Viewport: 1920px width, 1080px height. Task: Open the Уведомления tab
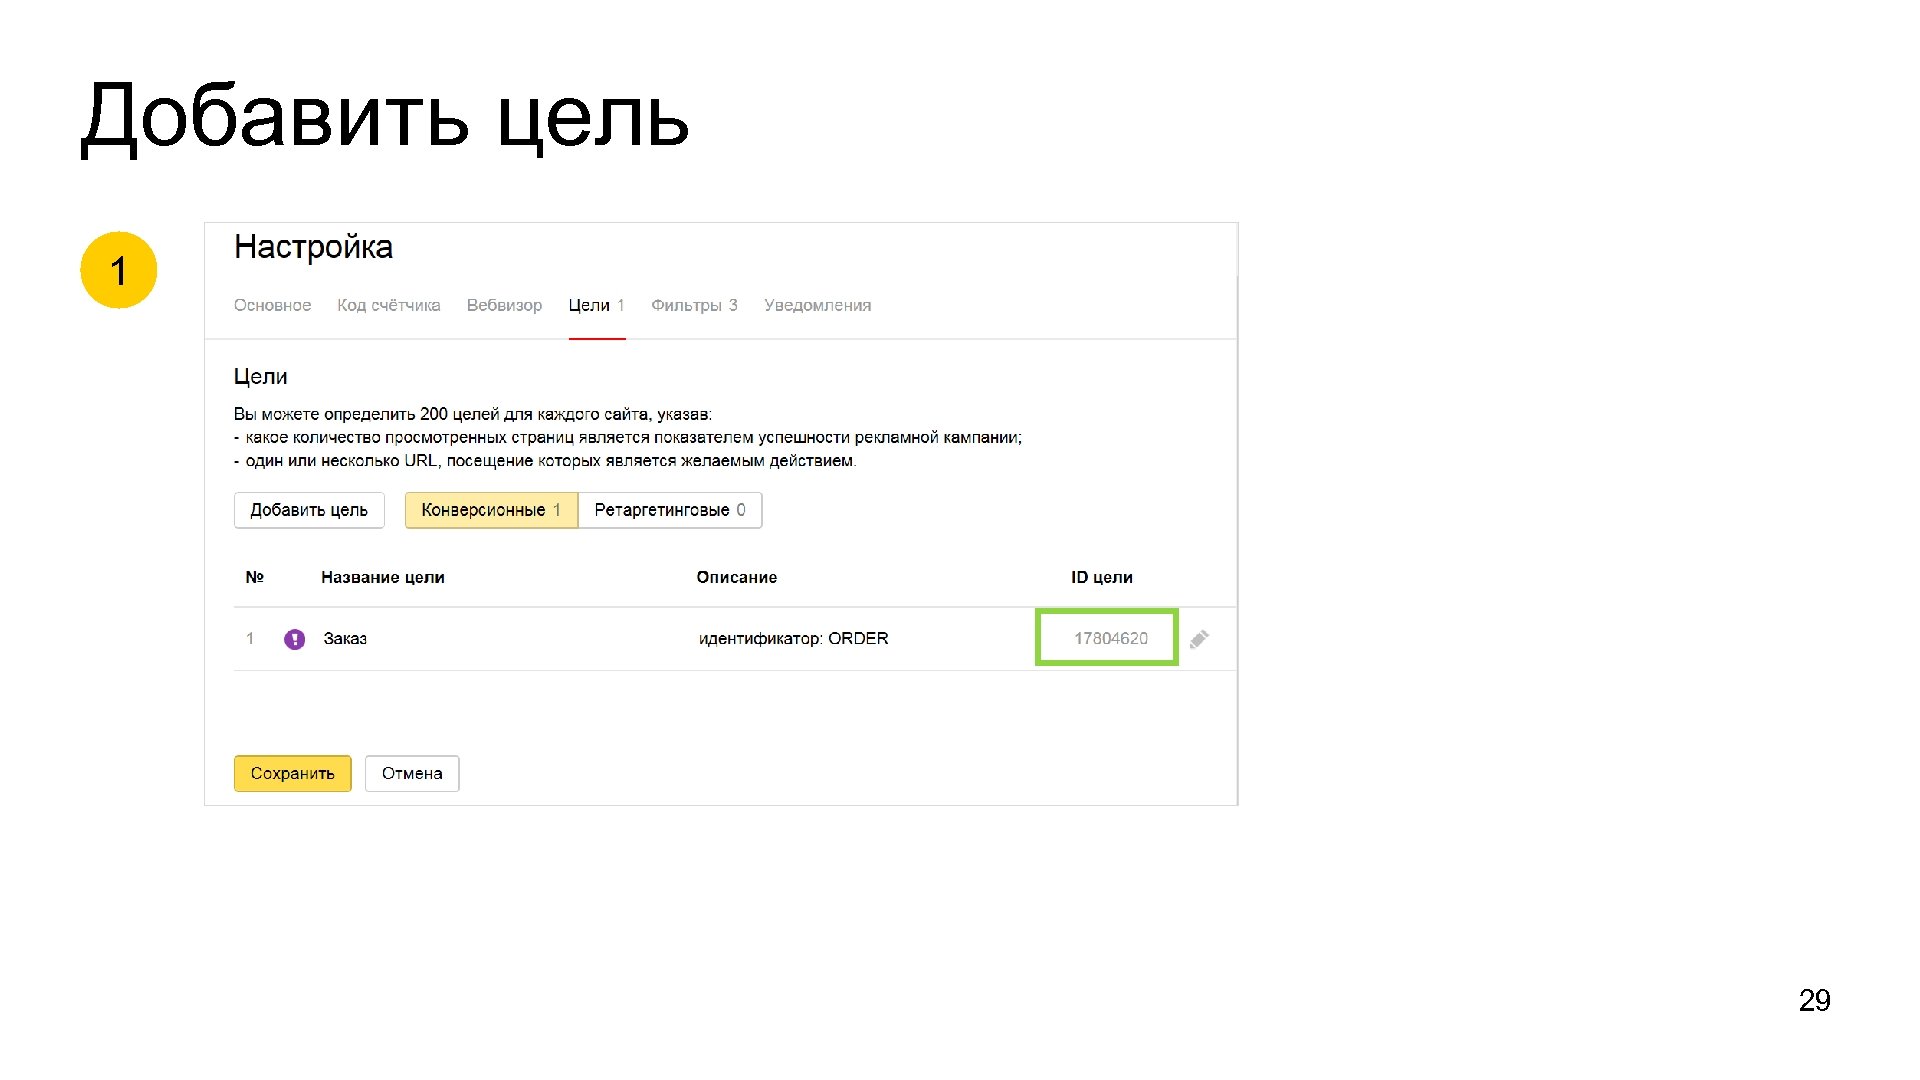(x=817, y=305)
